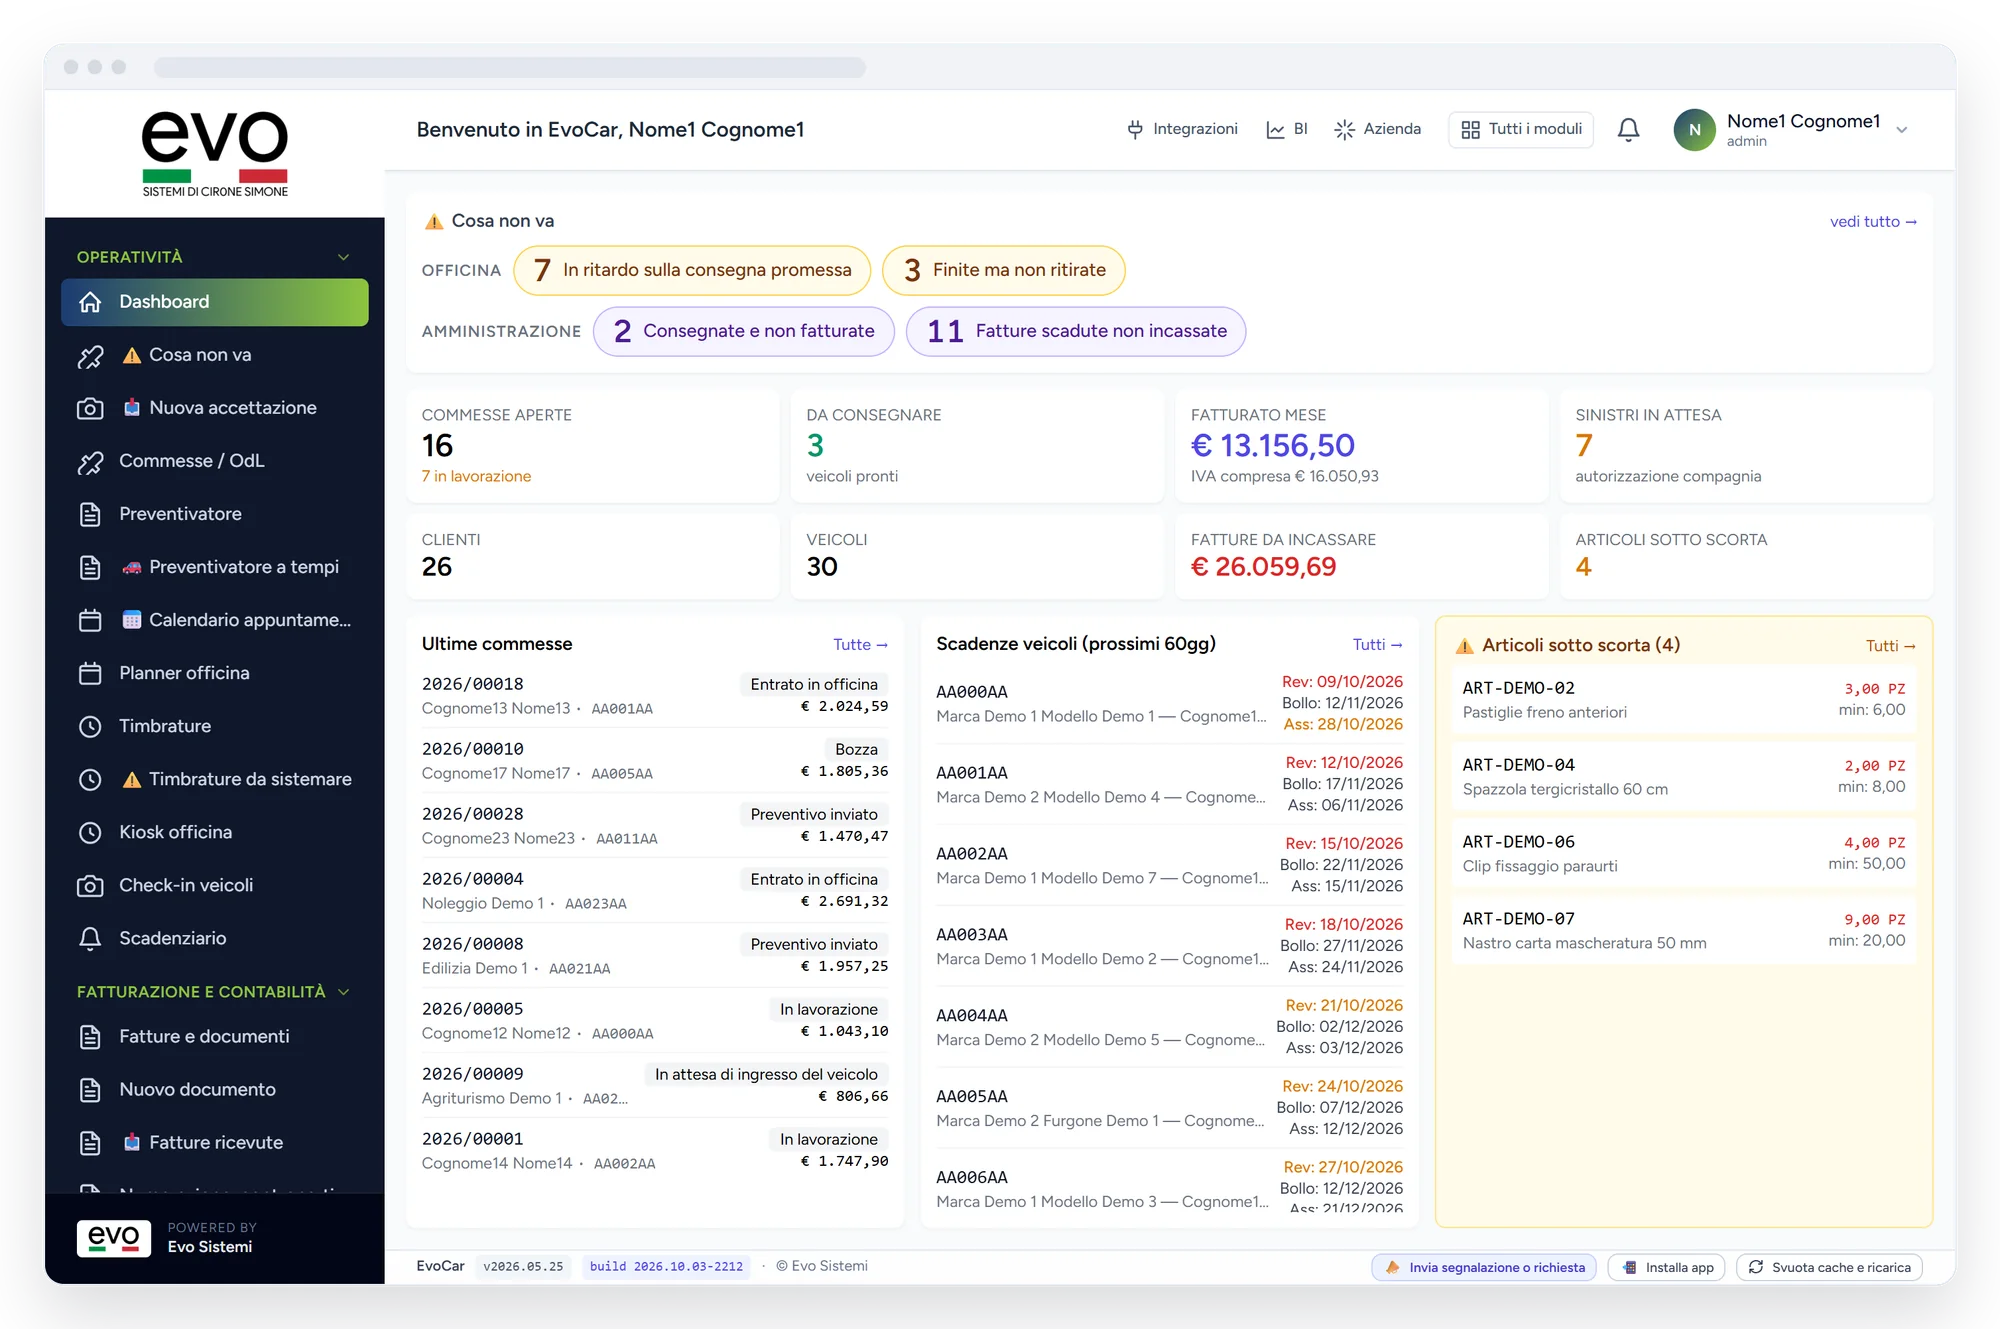Click the clock icon beside Timbrature
The height and width of the screenshot is (1329, 2000).
90,726
